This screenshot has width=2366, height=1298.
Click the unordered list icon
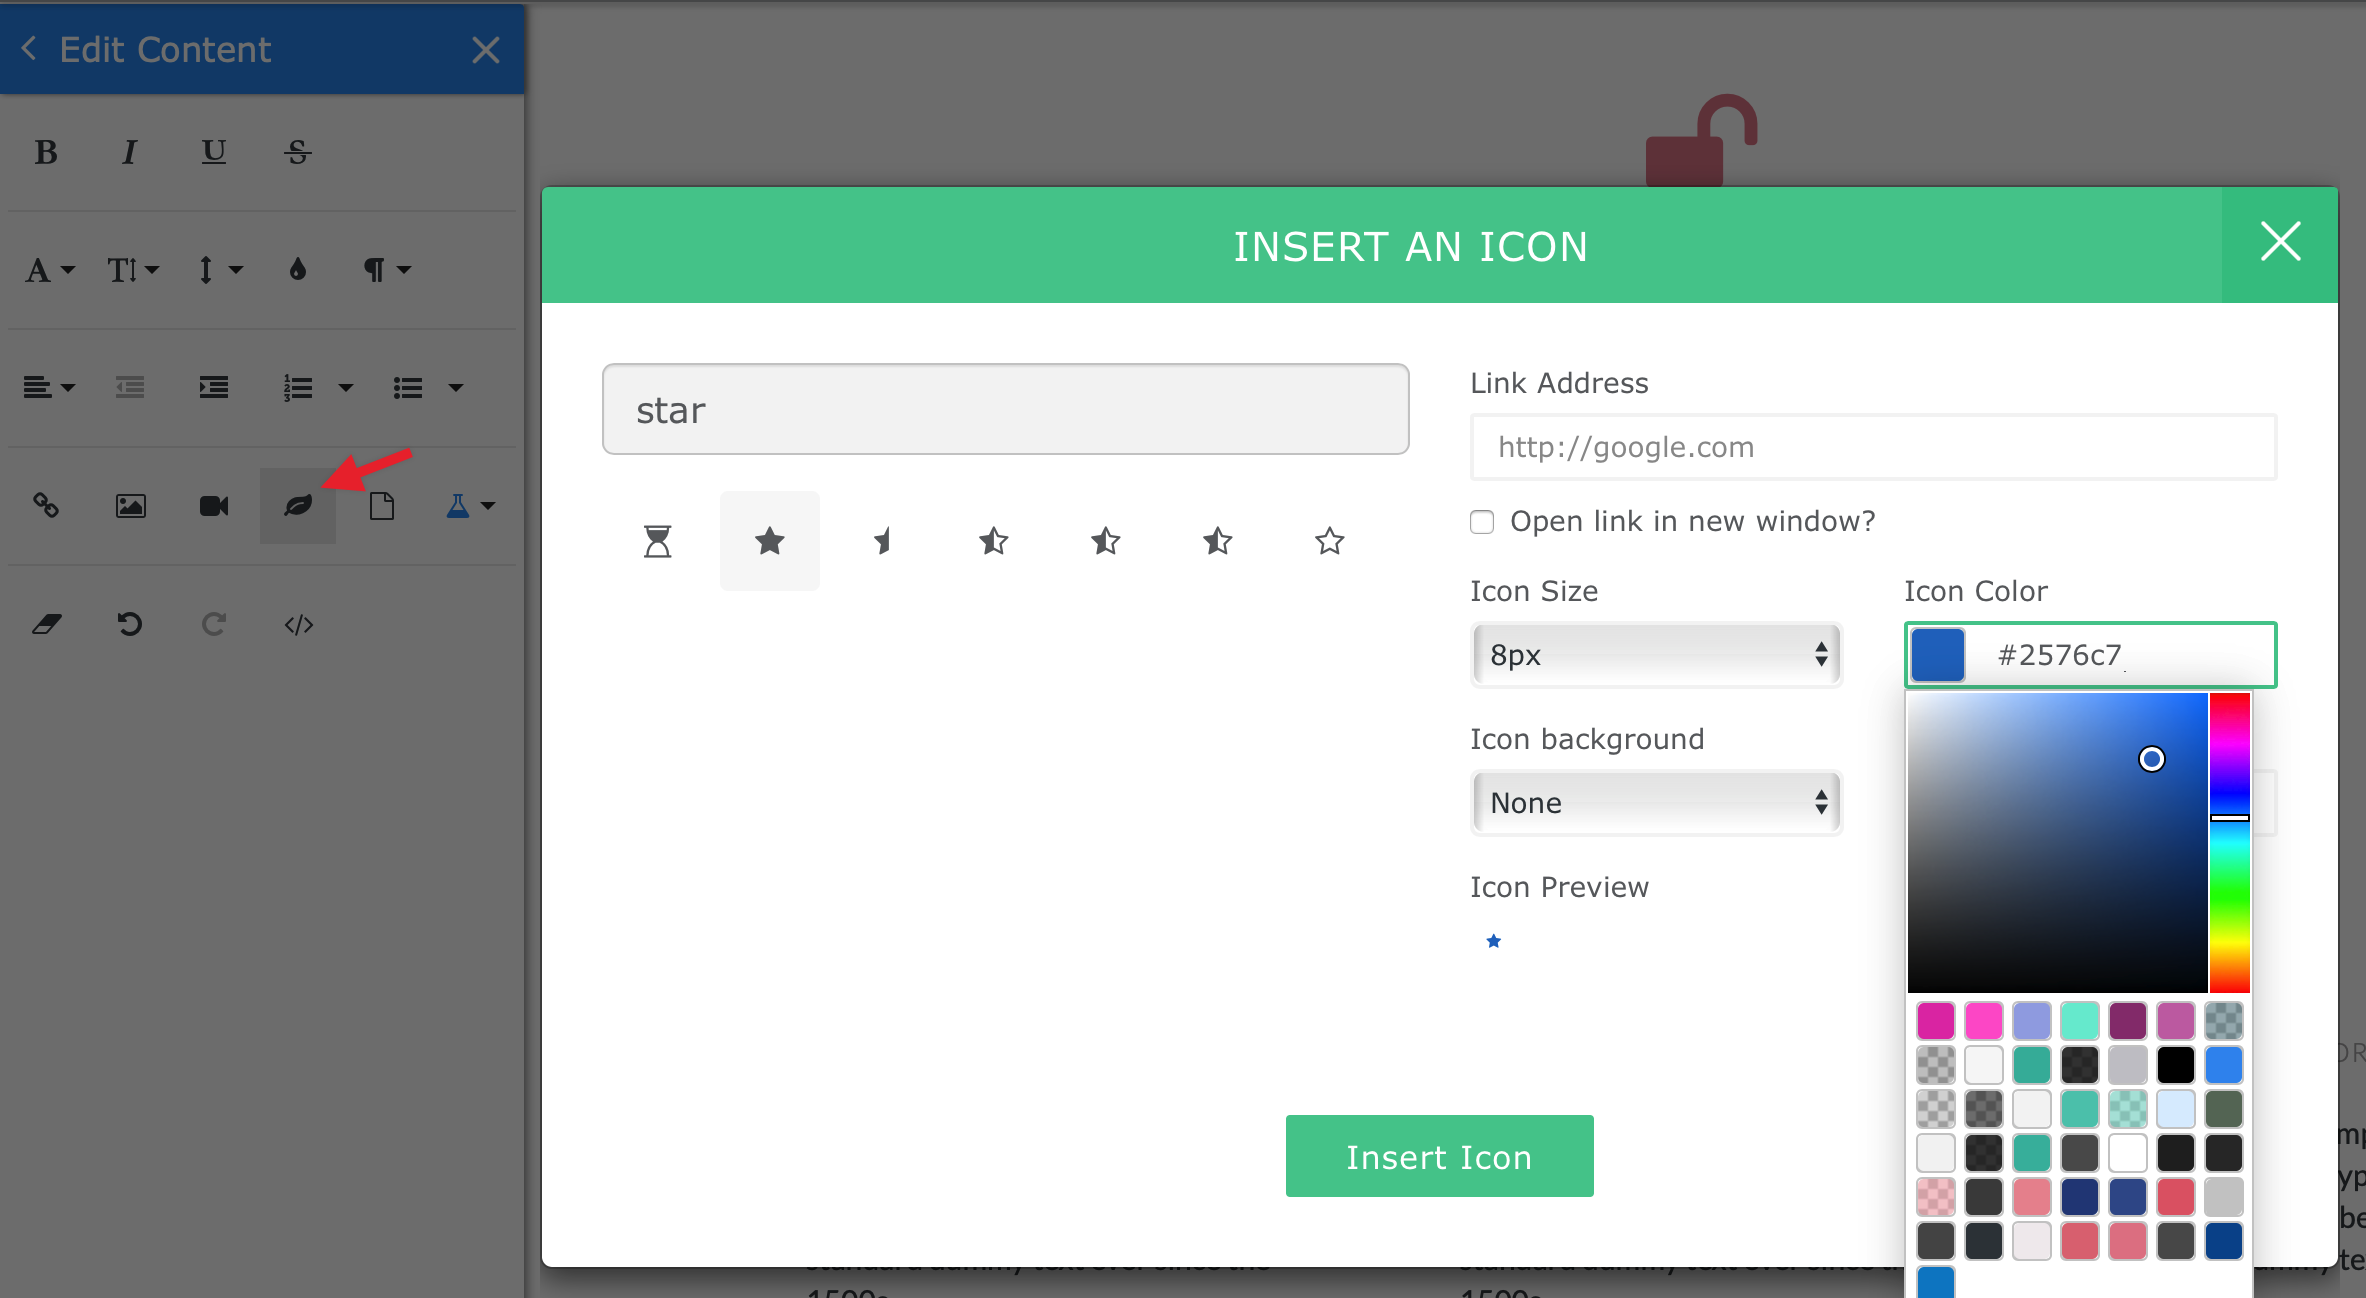click(408, 388)
